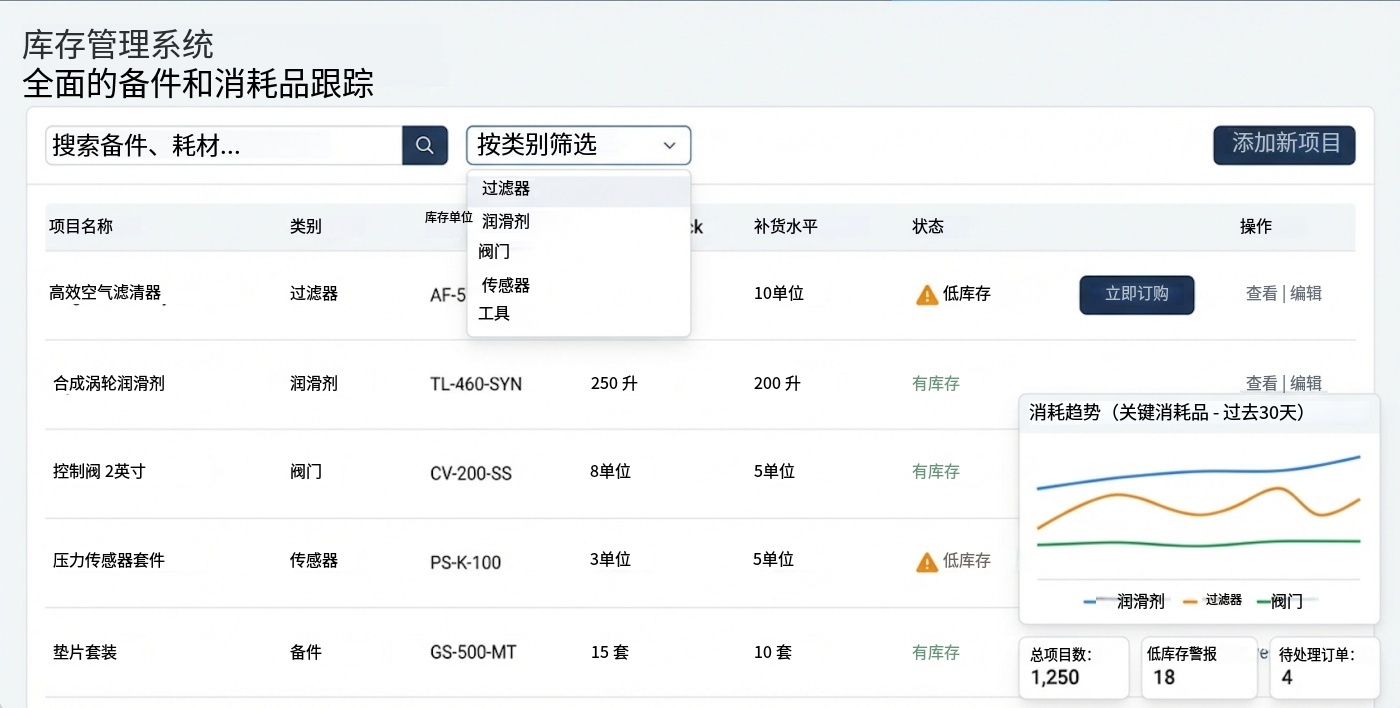This screenshot has width=1400, height=708.
Task: Click 低库存 status for 高效空气滤清器
Action: pyautogui.click(x=967, y=294)
